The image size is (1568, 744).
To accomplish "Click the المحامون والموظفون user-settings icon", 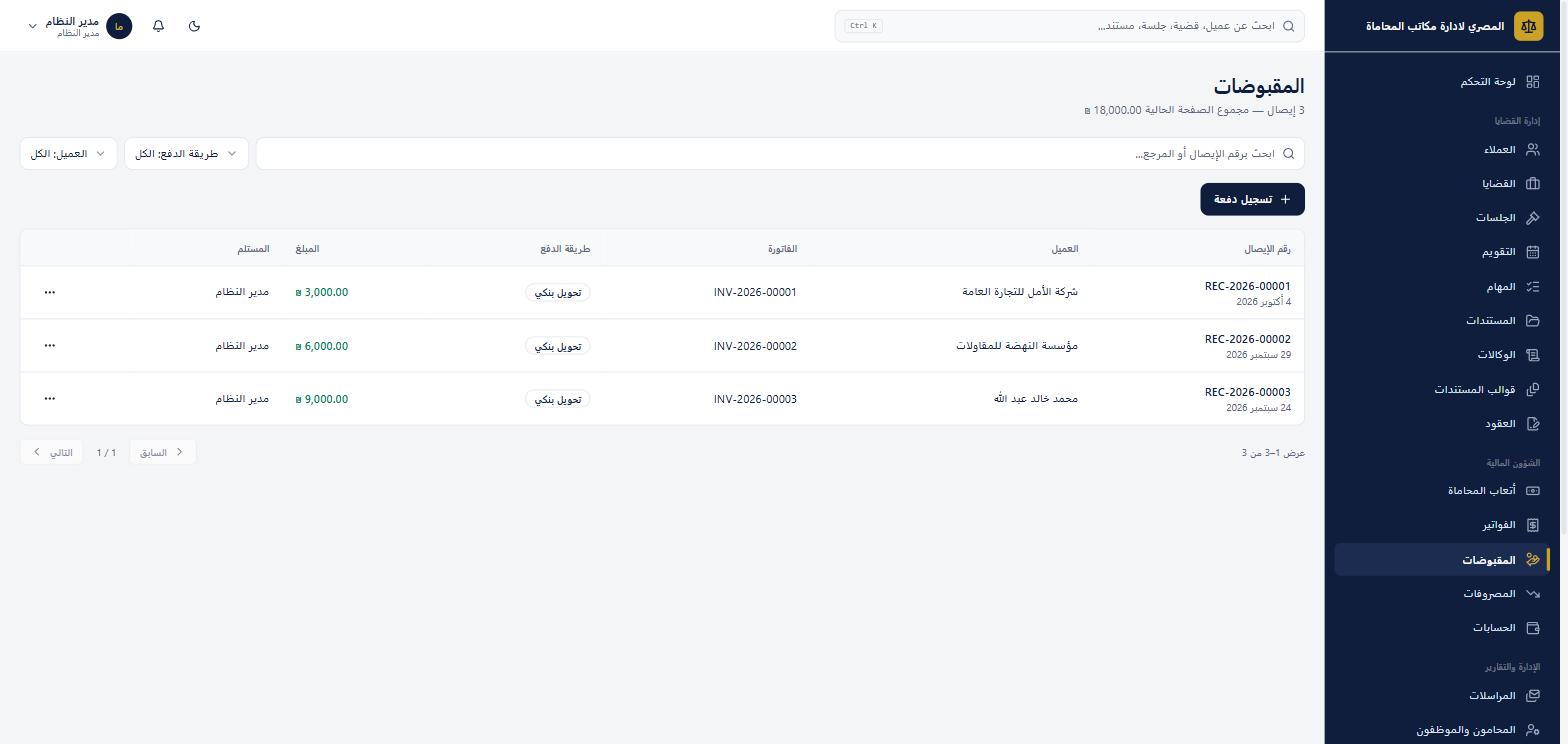I will coord(1533,730).
